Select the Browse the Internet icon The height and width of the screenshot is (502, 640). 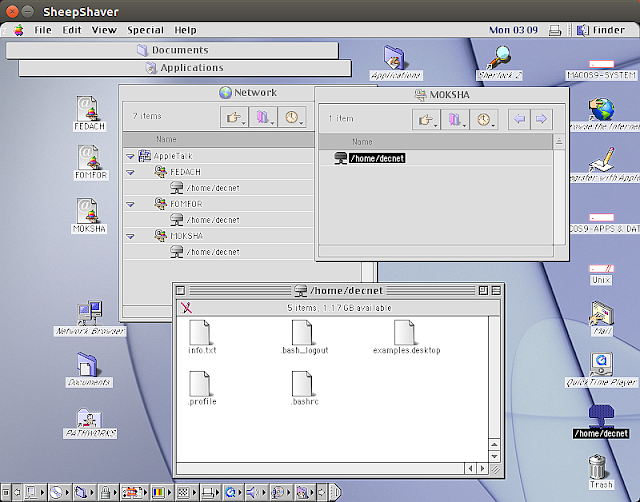click(602, 114)
